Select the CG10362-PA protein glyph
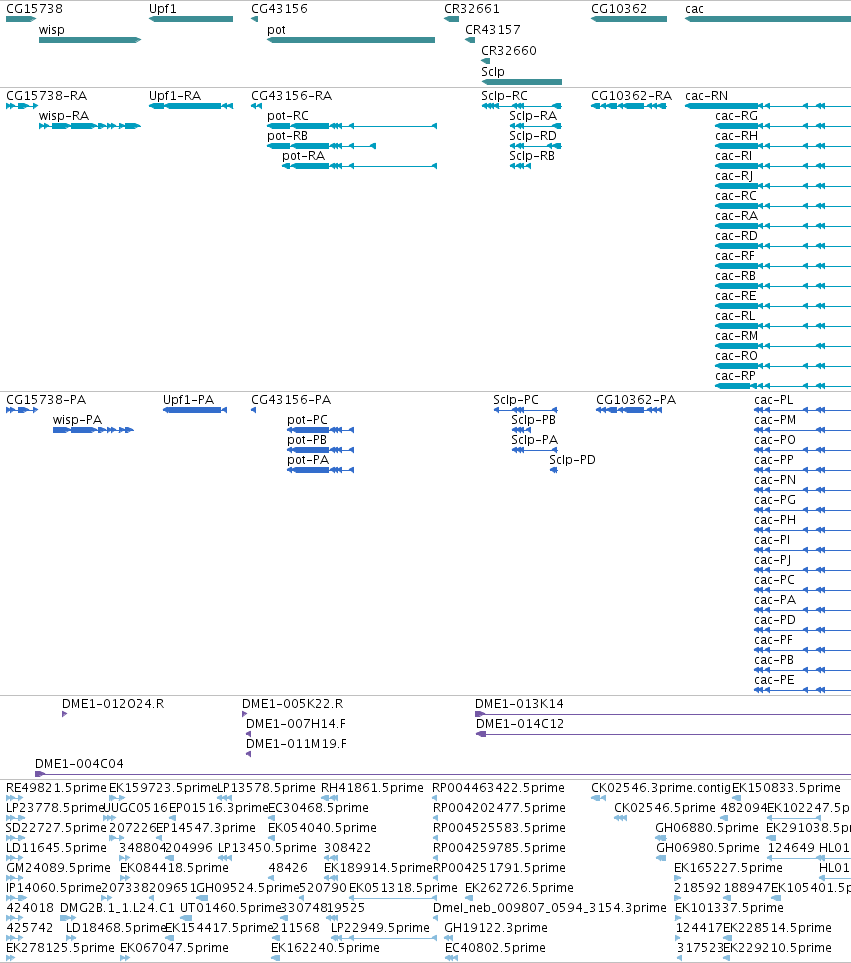Screen dimensions: 851x963 [x=629, y=410]
